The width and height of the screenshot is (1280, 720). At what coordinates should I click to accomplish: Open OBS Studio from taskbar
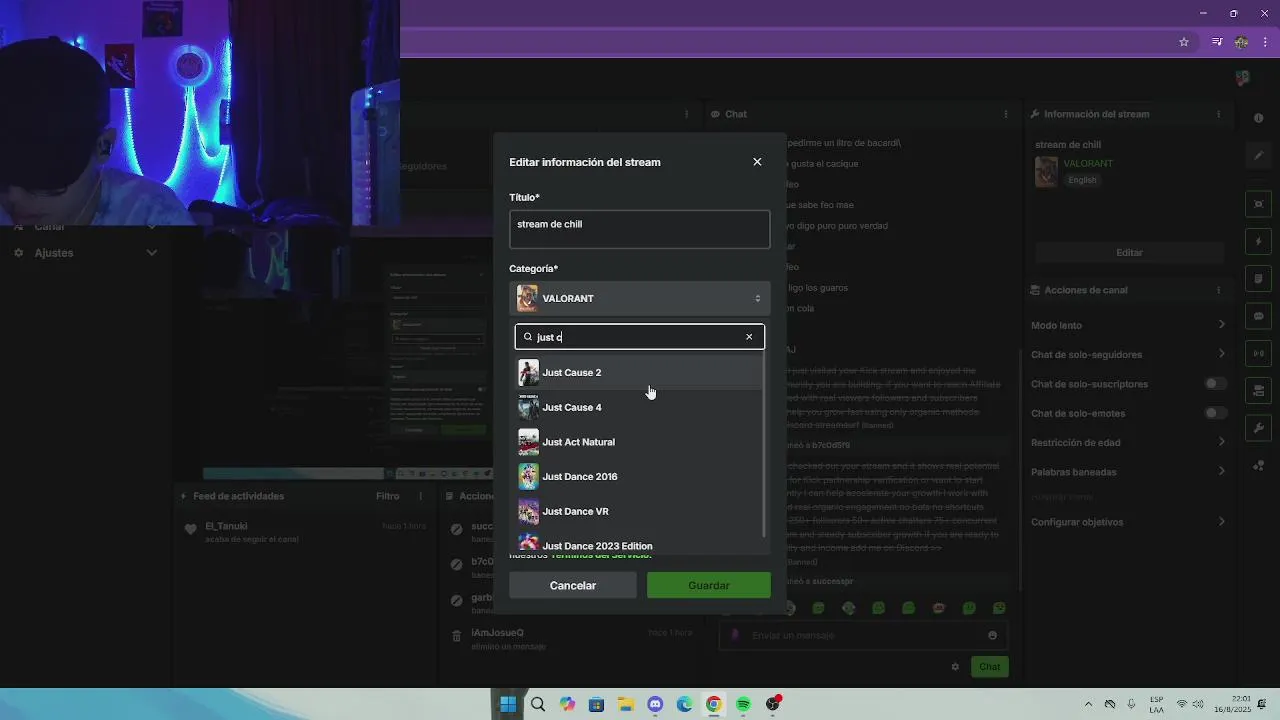point(772,704)
